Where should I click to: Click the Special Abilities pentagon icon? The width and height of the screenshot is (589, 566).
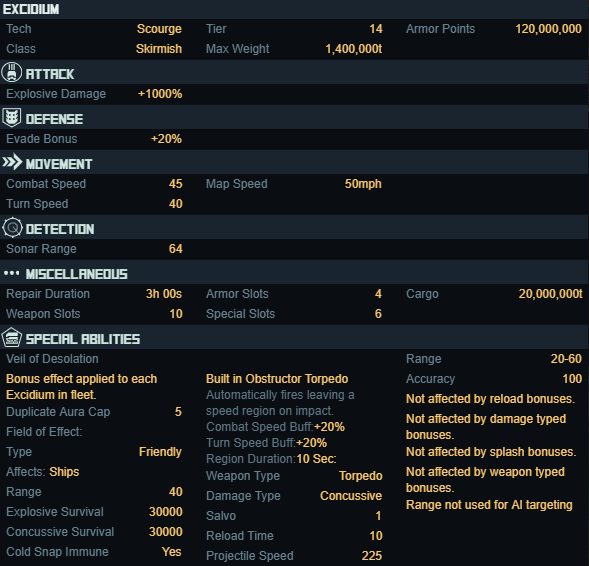[x=12, y=337]
